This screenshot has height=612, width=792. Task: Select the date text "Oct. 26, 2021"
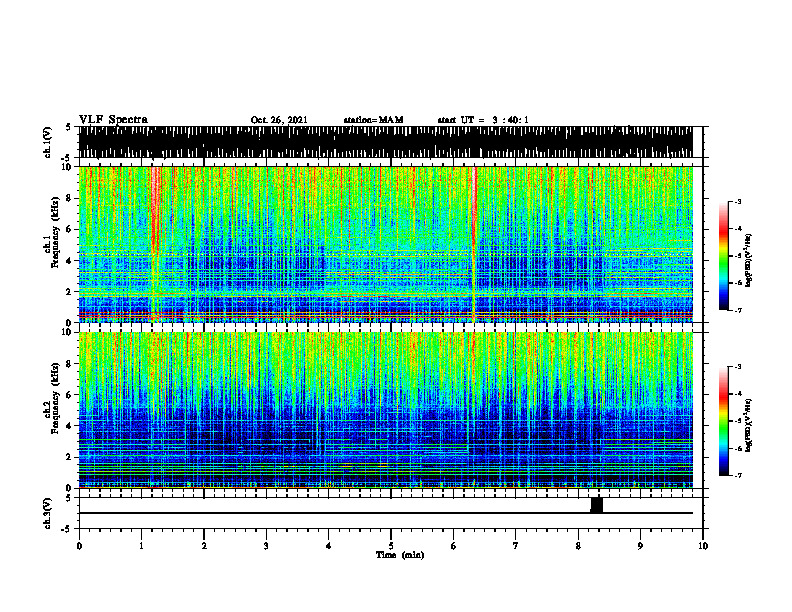click(x=279, y=120)
